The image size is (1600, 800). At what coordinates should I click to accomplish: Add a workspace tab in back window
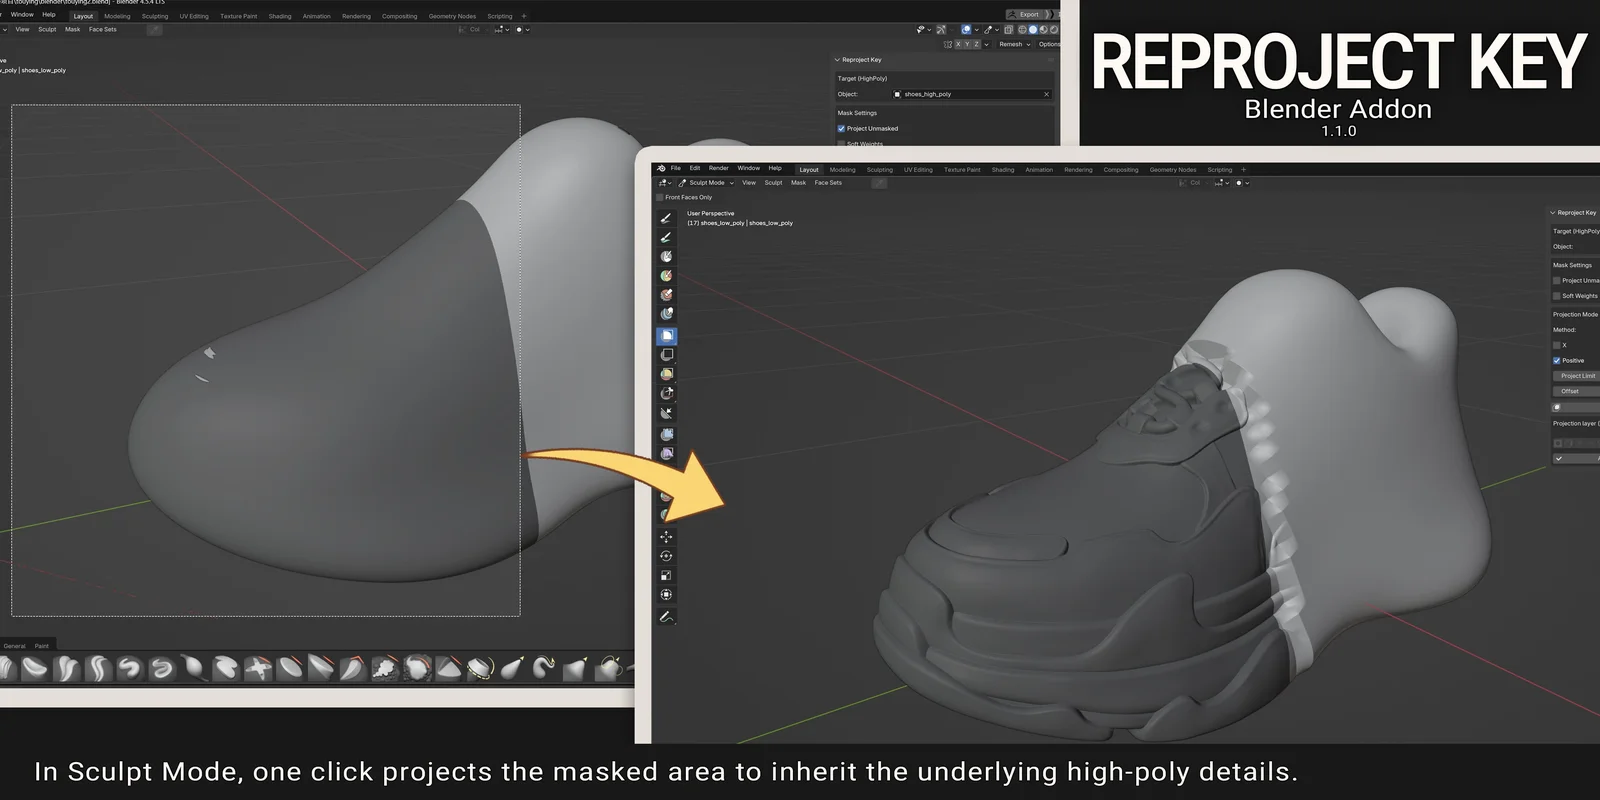(x=524, y=16)
